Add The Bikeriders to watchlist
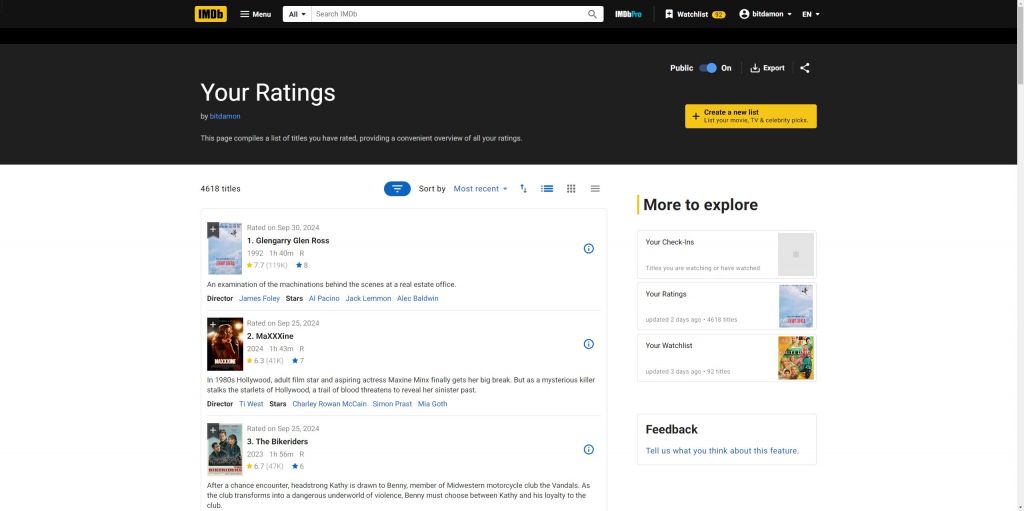Image resolution: width=1024 pixels, height=511 pixels. [213, 431]
